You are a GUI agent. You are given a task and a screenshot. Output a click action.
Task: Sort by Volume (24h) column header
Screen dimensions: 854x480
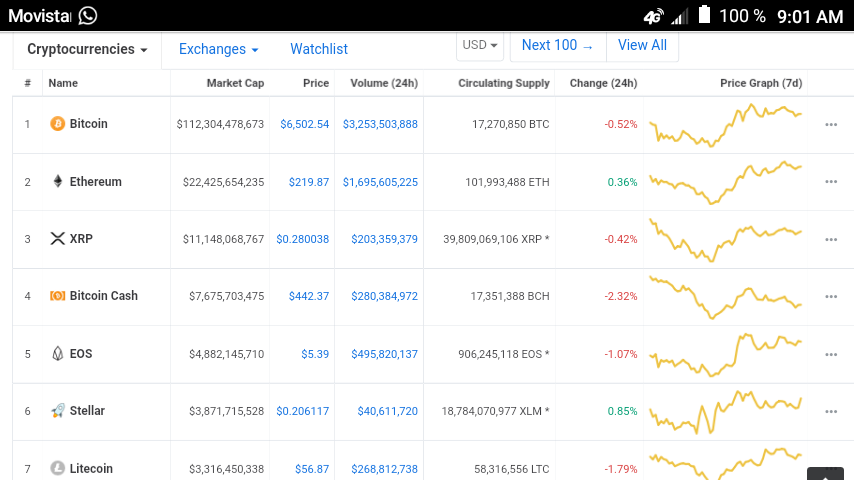click(384, 83)
